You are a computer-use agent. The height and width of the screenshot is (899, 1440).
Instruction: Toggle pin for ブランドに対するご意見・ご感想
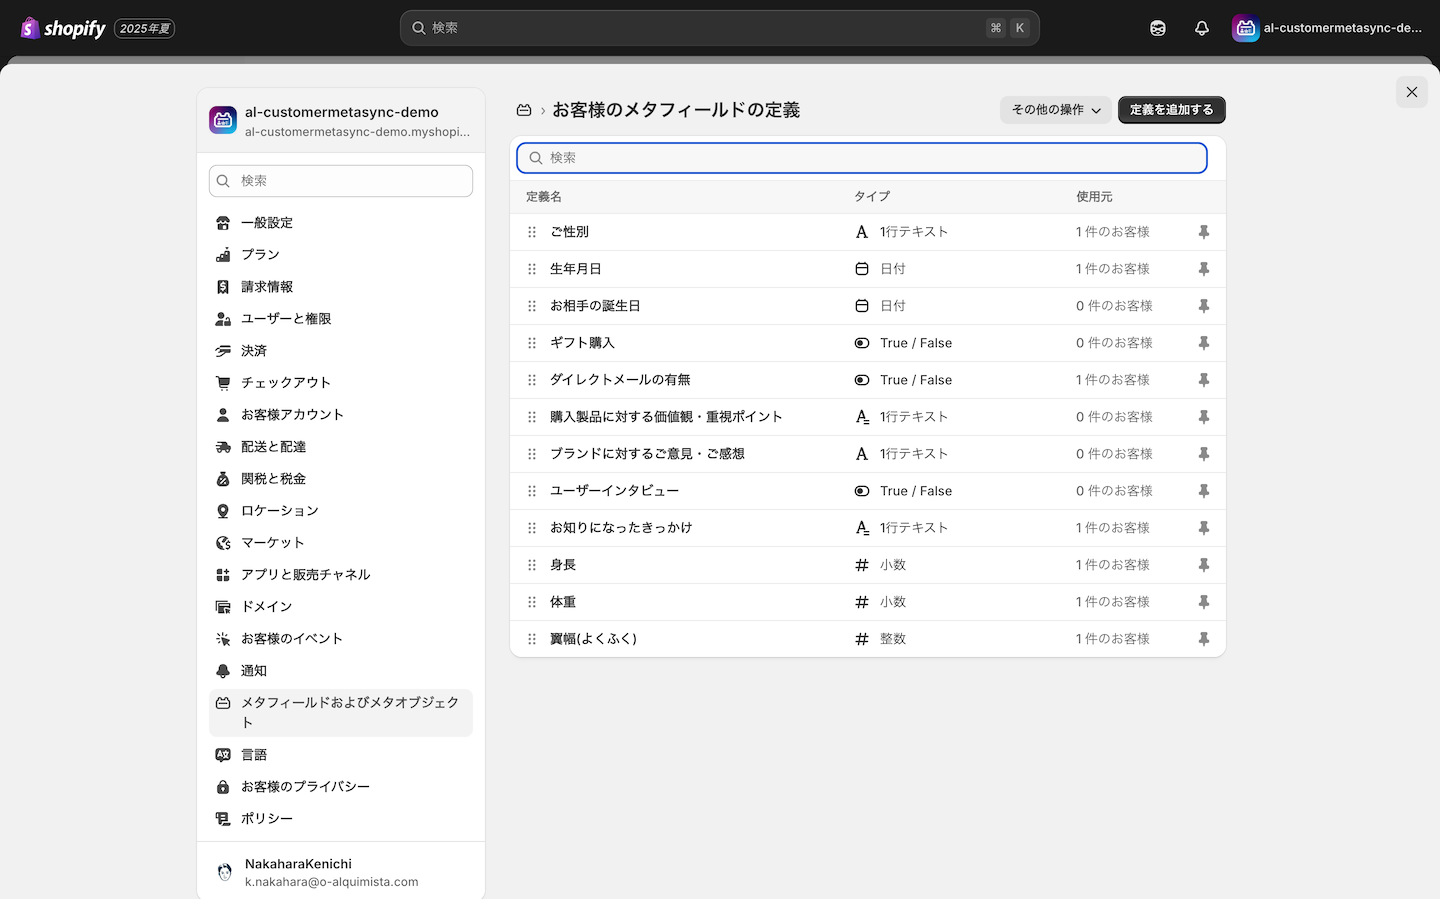1204,454
